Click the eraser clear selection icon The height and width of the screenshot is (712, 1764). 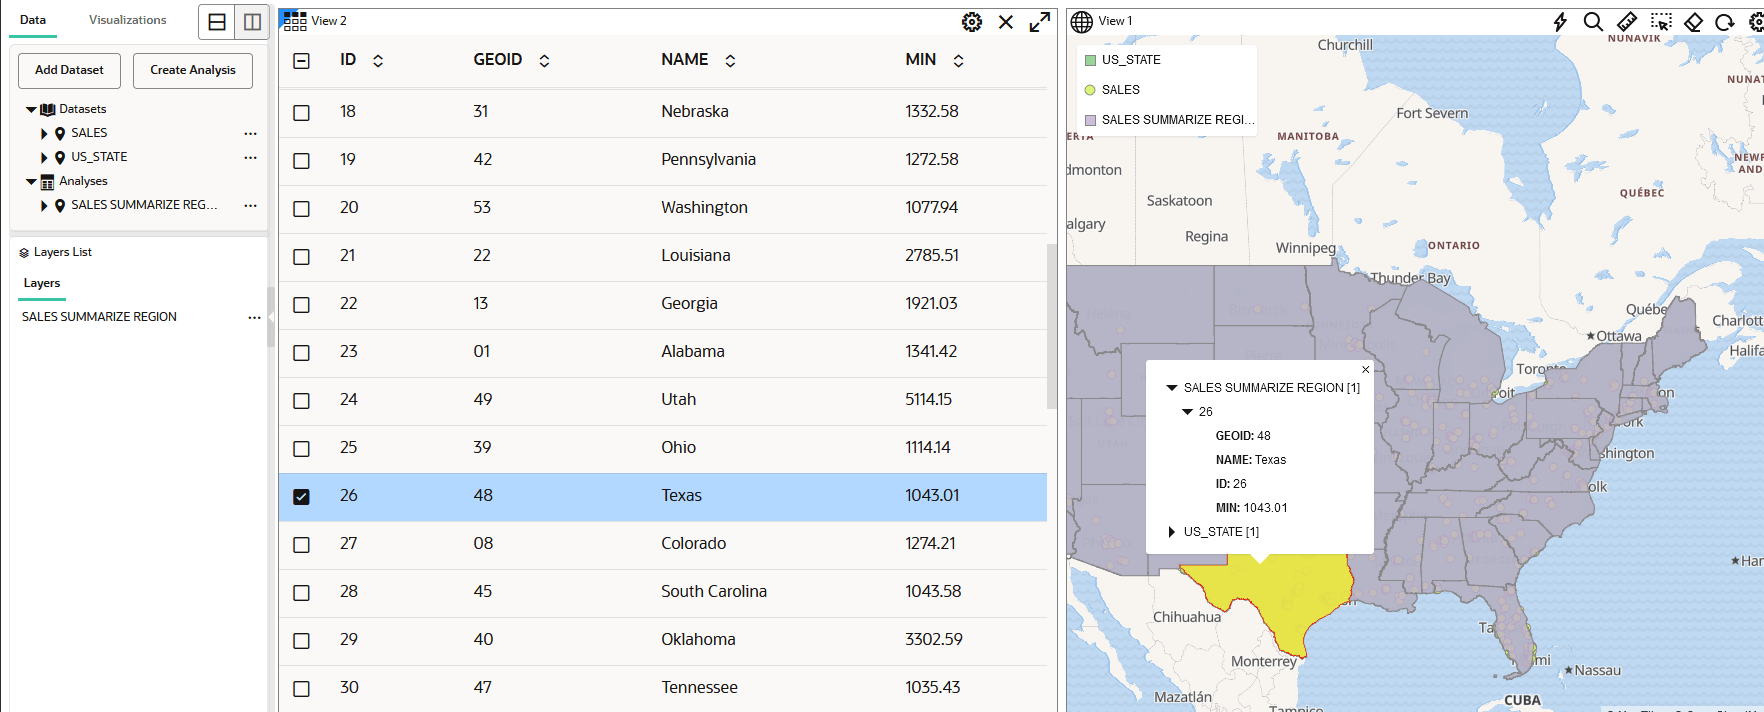point(1694,22)
